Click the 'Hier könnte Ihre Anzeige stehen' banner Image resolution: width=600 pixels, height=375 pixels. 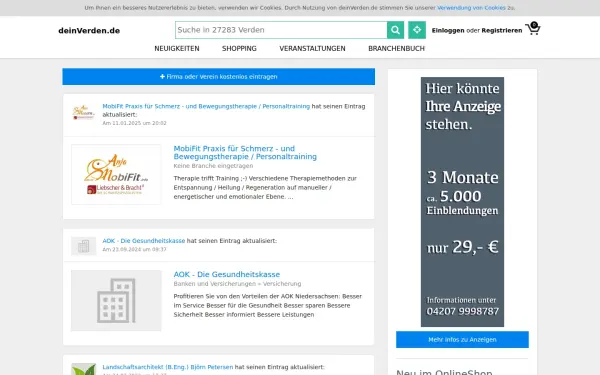pos(462,202)
